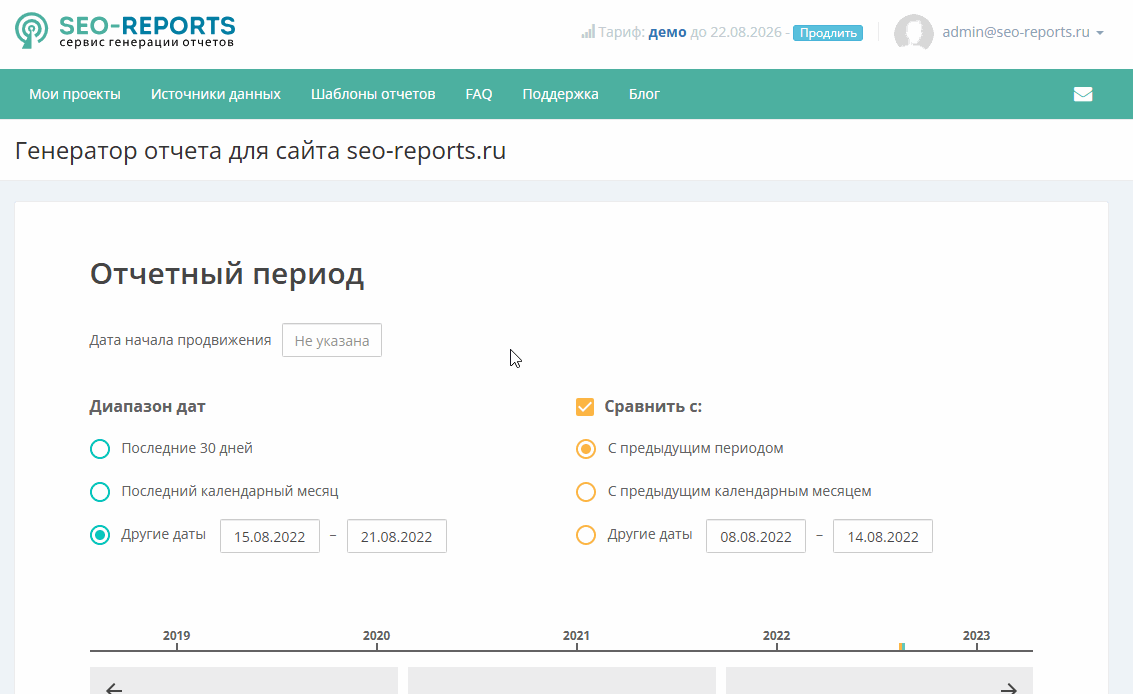The height and width of the screenshot is (694, 1133).
Task: Select date range "Другие даты" radio with 15.08.2022
Action: tap(100, 535)
